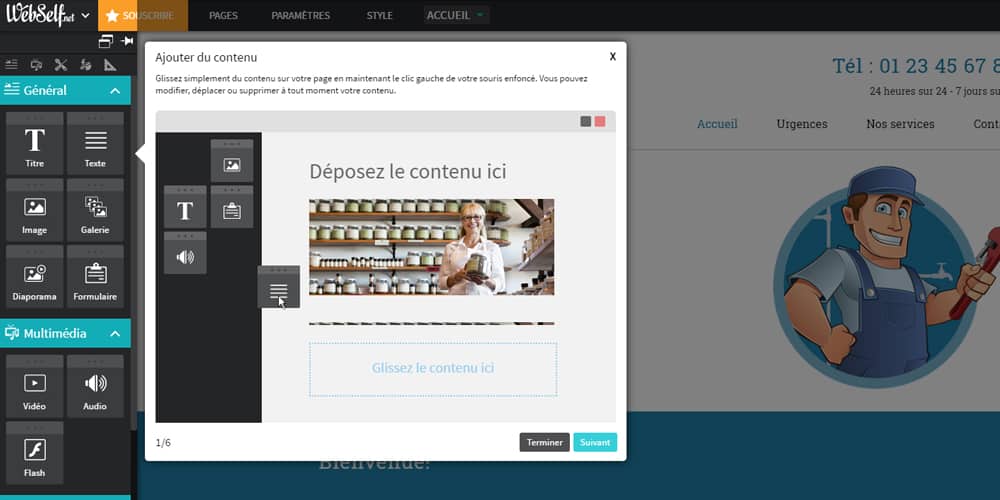Click the tutorial form clipboard block
This screenshot has width=1000, height=500.
coord(232,207)
